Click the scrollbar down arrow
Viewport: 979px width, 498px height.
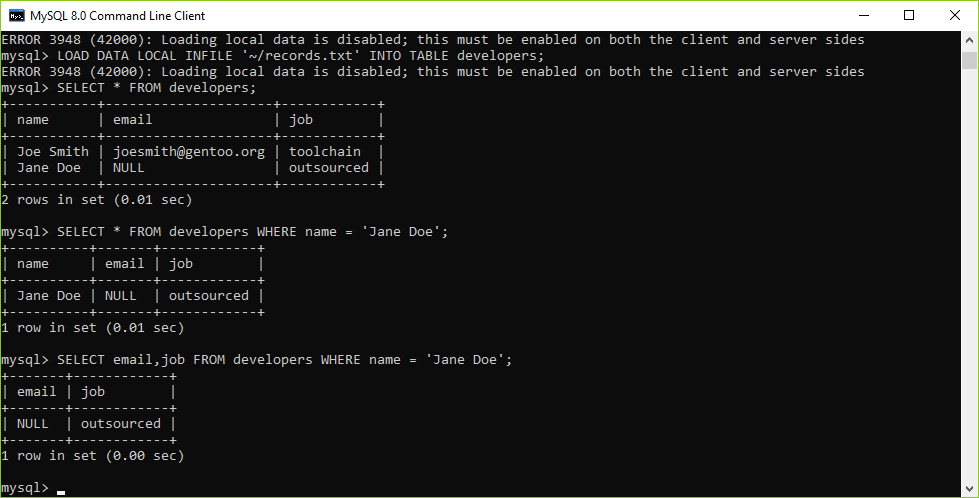pyautogui.click(x=969, y=489)
